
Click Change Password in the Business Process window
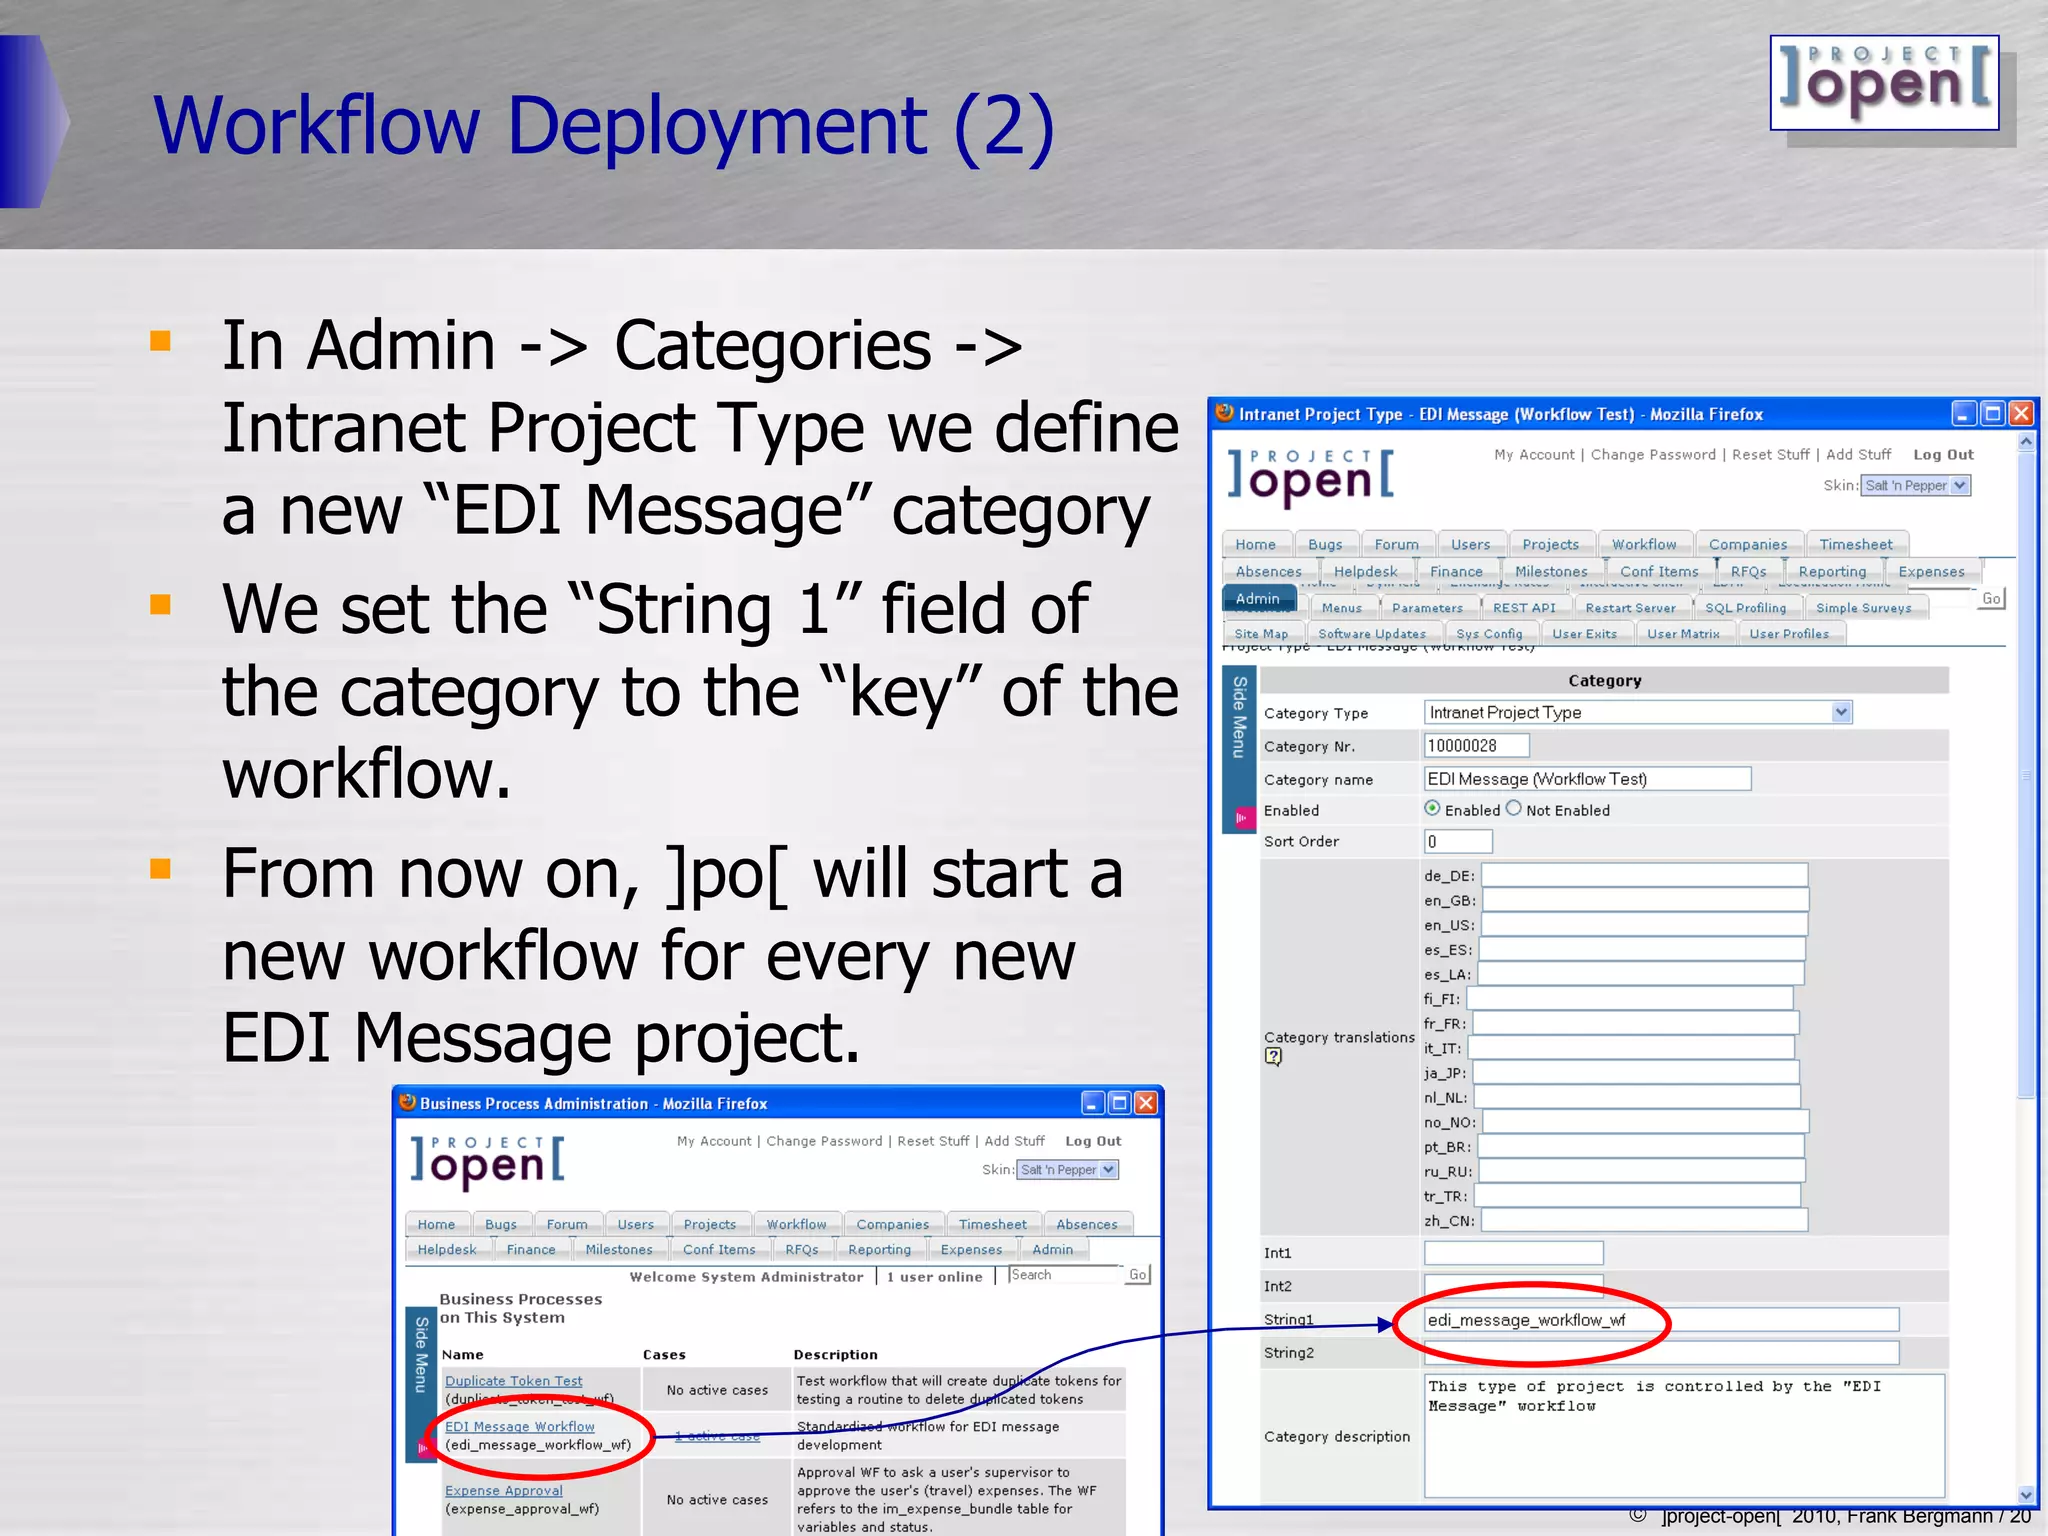824,1141
